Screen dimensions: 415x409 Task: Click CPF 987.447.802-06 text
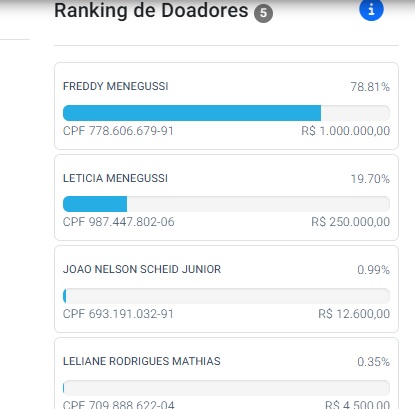tap(119, 222)
